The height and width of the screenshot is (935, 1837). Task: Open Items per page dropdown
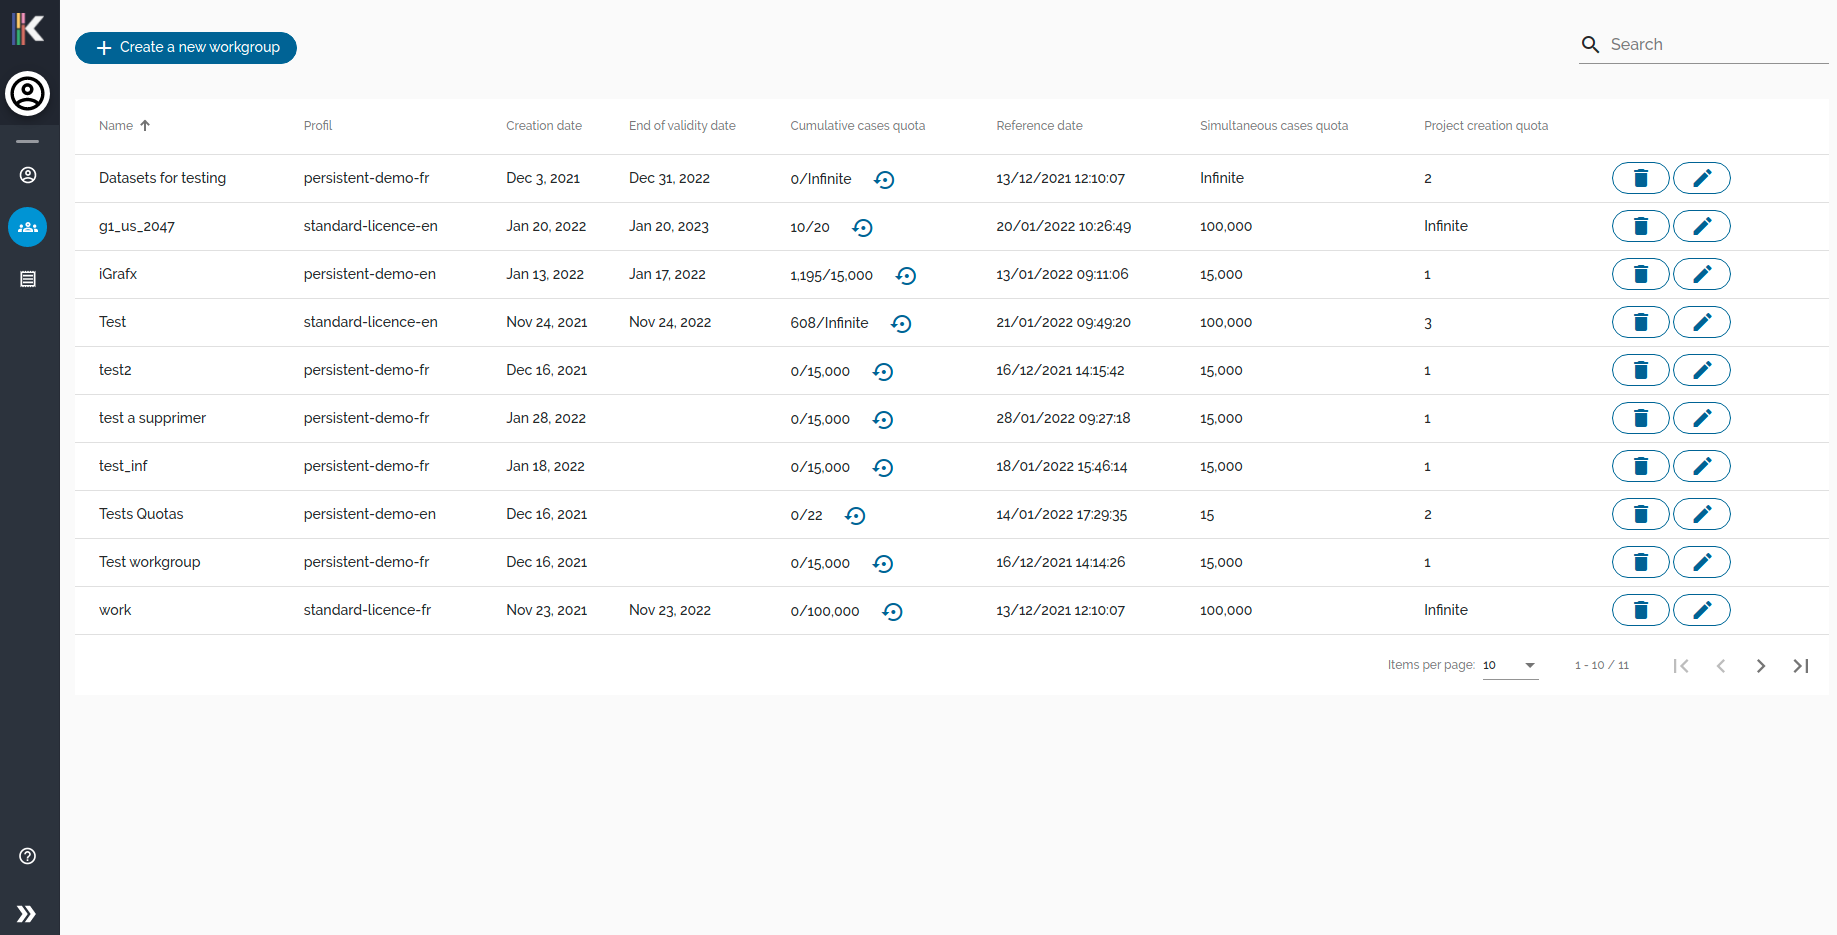coord(1510,666)
